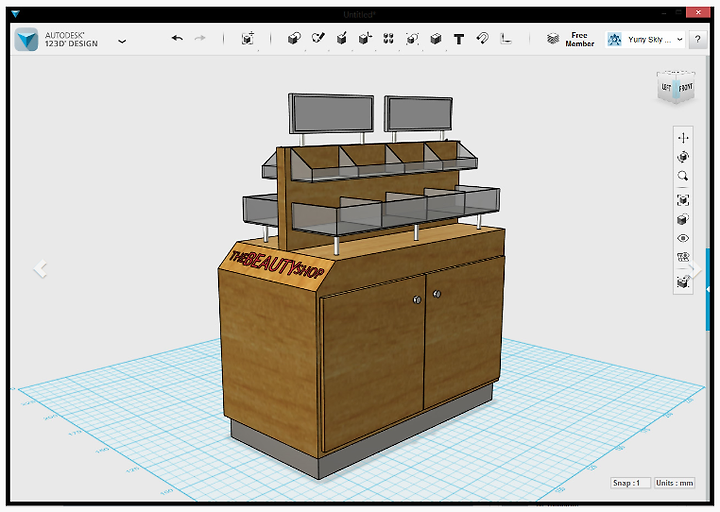This screenshot has width=720, height=512.
Task: Select the Zoom magnifier tool
Action: pos(683,176)
